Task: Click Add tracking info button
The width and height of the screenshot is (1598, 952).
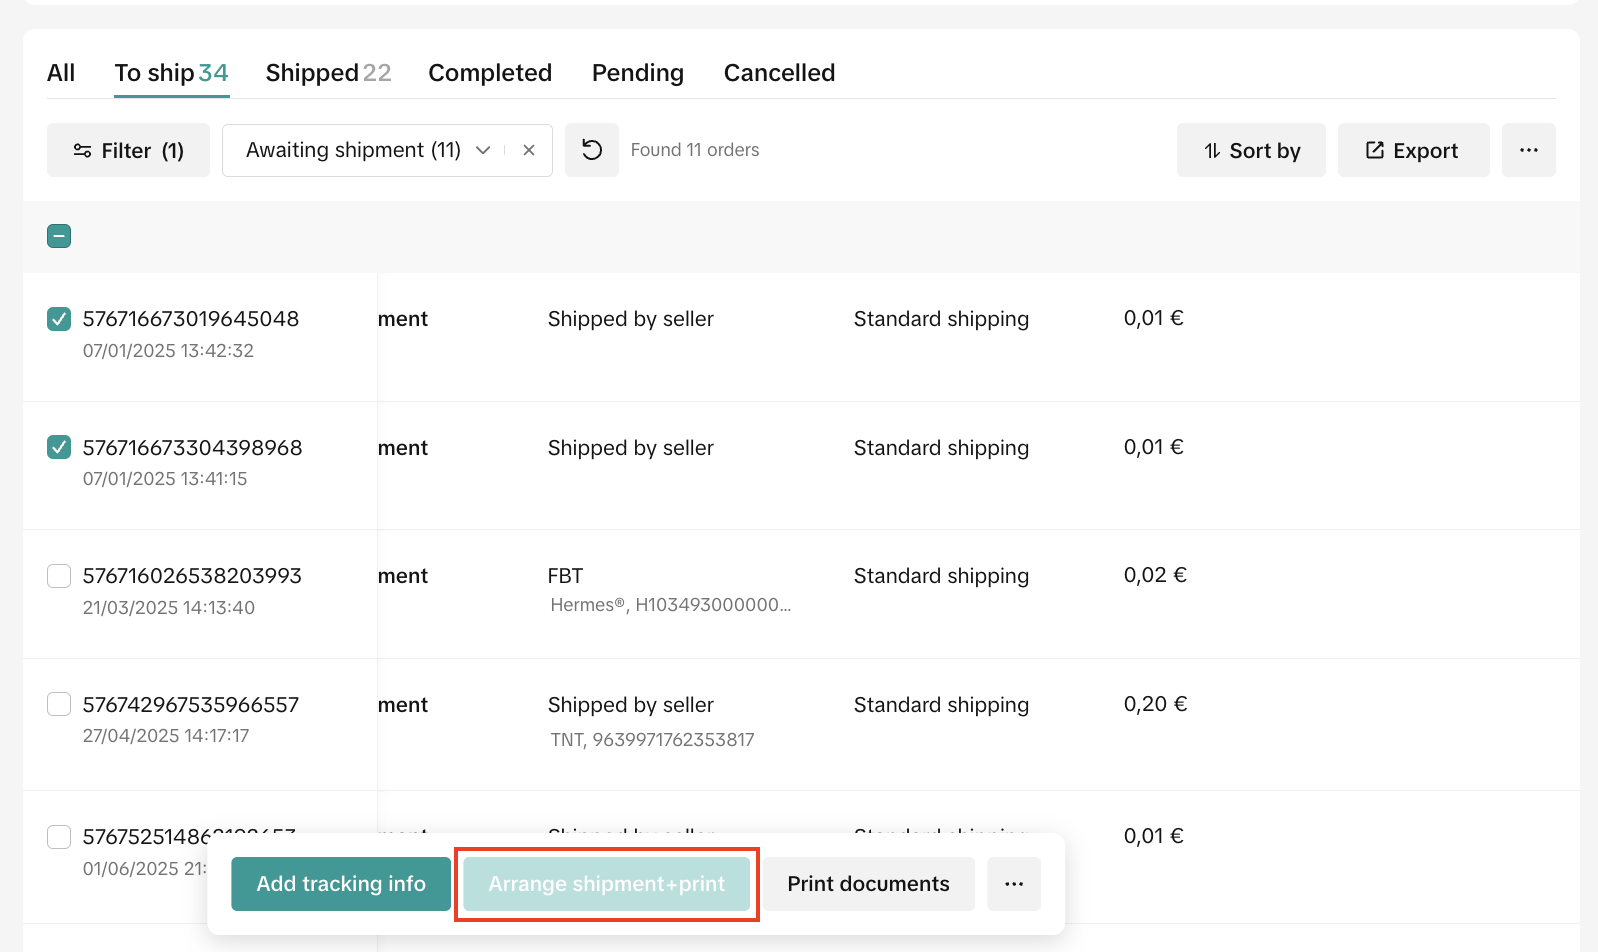Action: click(x=341, y=884)
